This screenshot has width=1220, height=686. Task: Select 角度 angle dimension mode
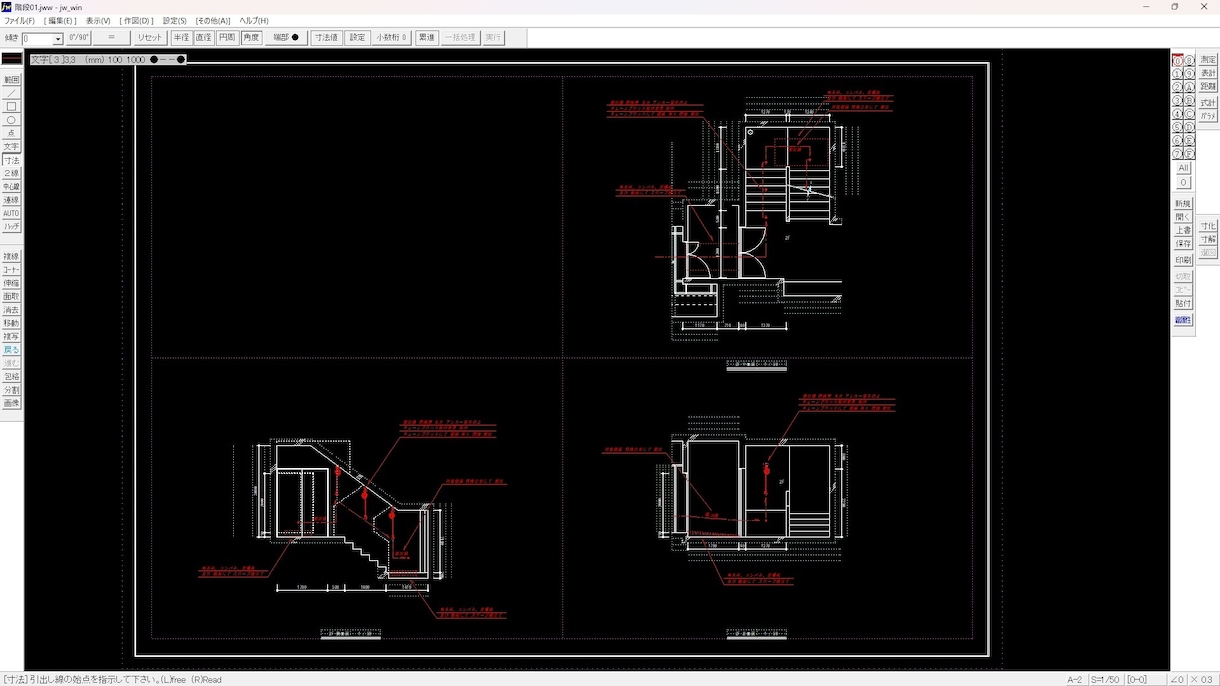pyautogui.click(x=251, y=37)
